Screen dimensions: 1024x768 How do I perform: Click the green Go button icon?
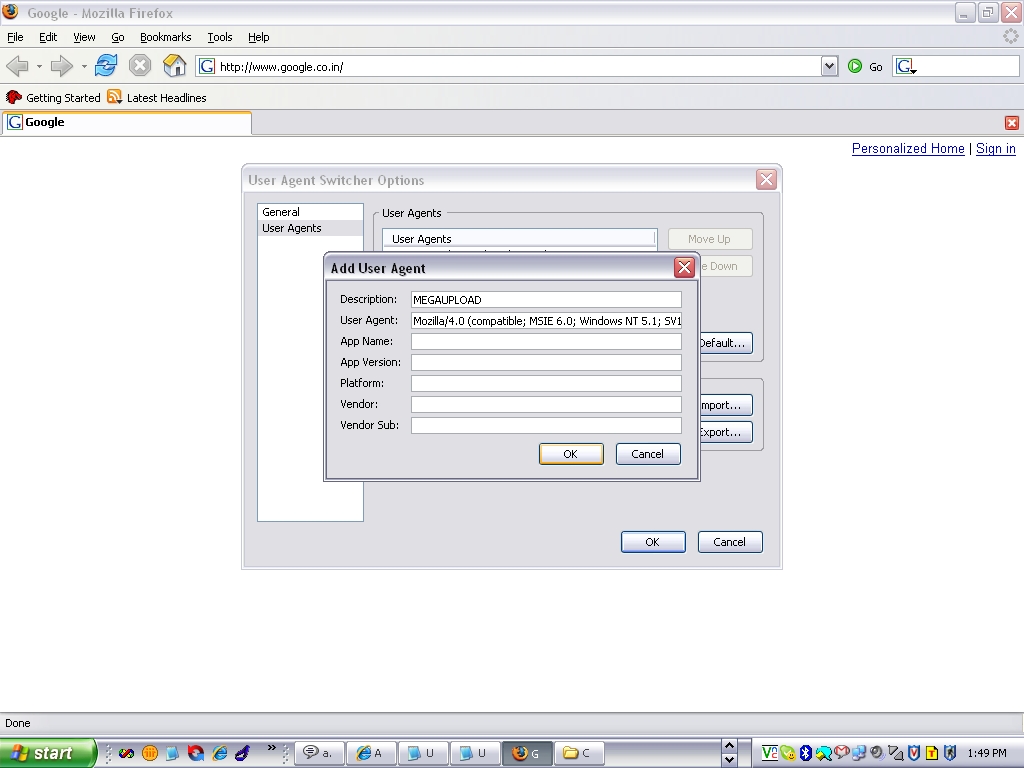click(x=855, y=66)
